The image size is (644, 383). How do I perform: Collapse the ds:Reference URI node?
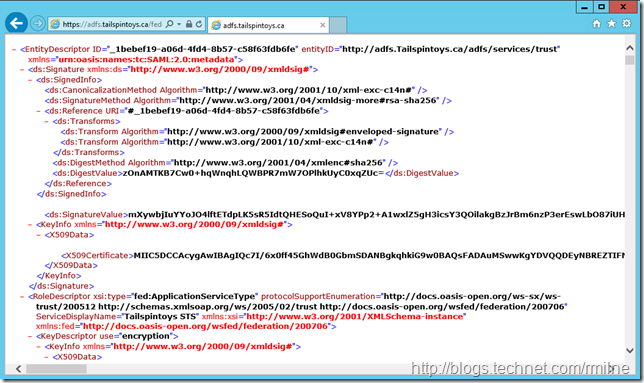[x=38, y=111]
